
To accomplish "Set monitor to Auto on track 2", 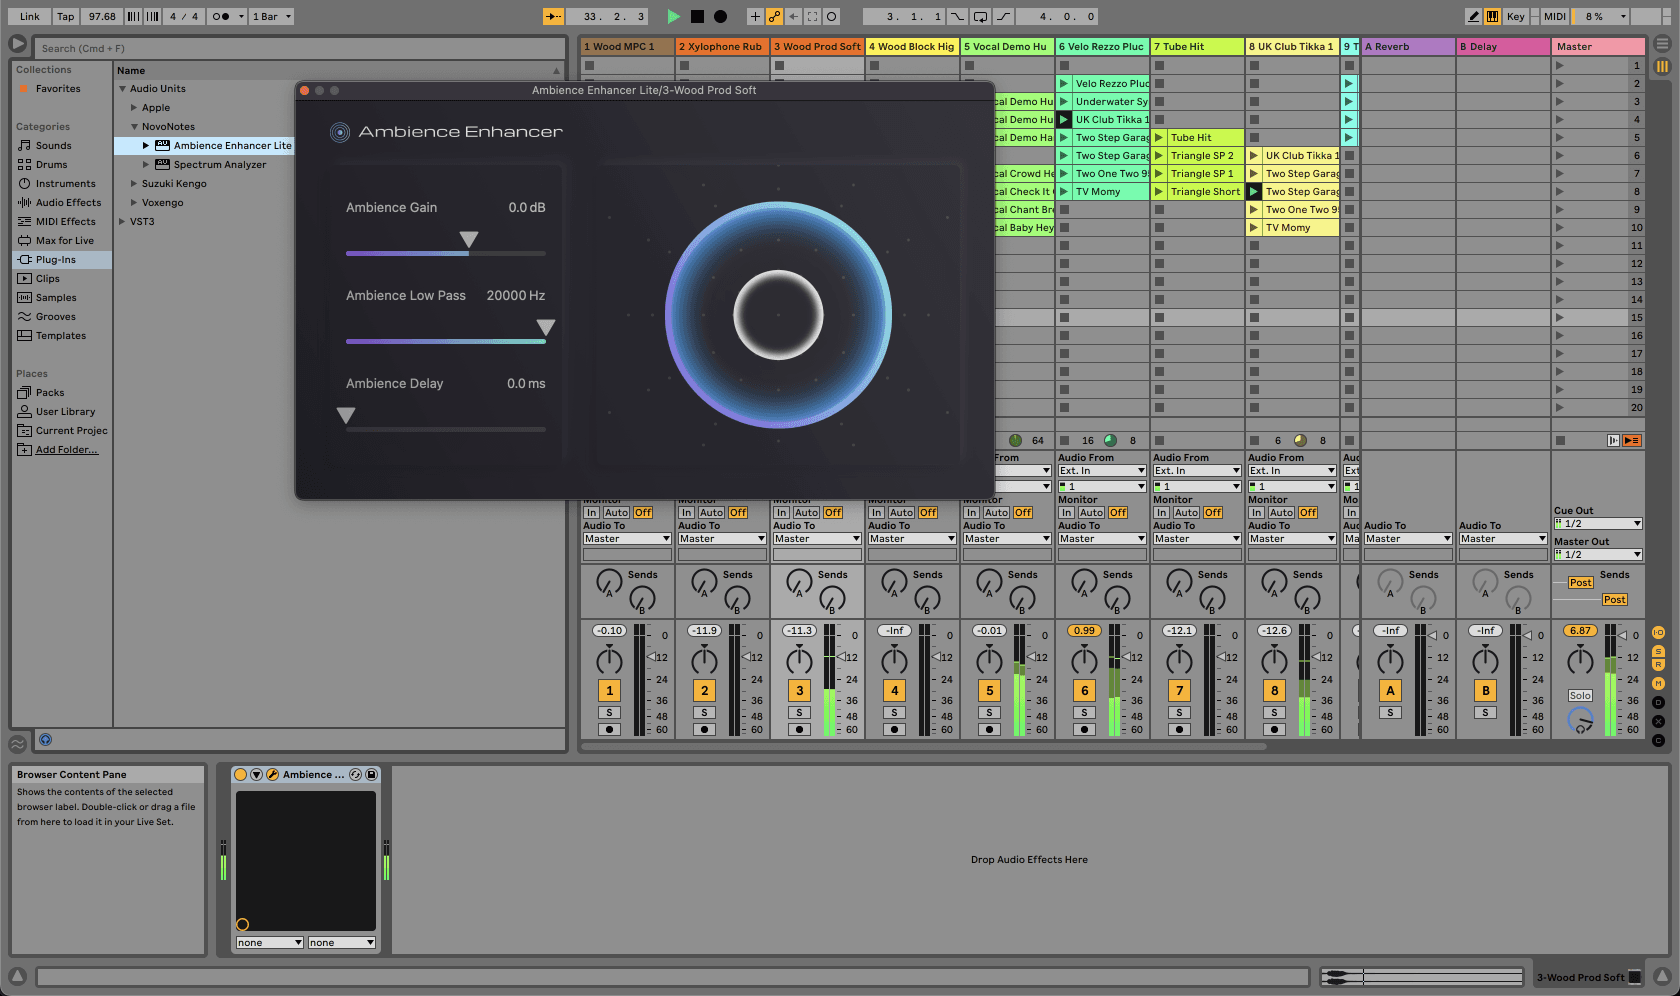I will [x=712, y=513].
